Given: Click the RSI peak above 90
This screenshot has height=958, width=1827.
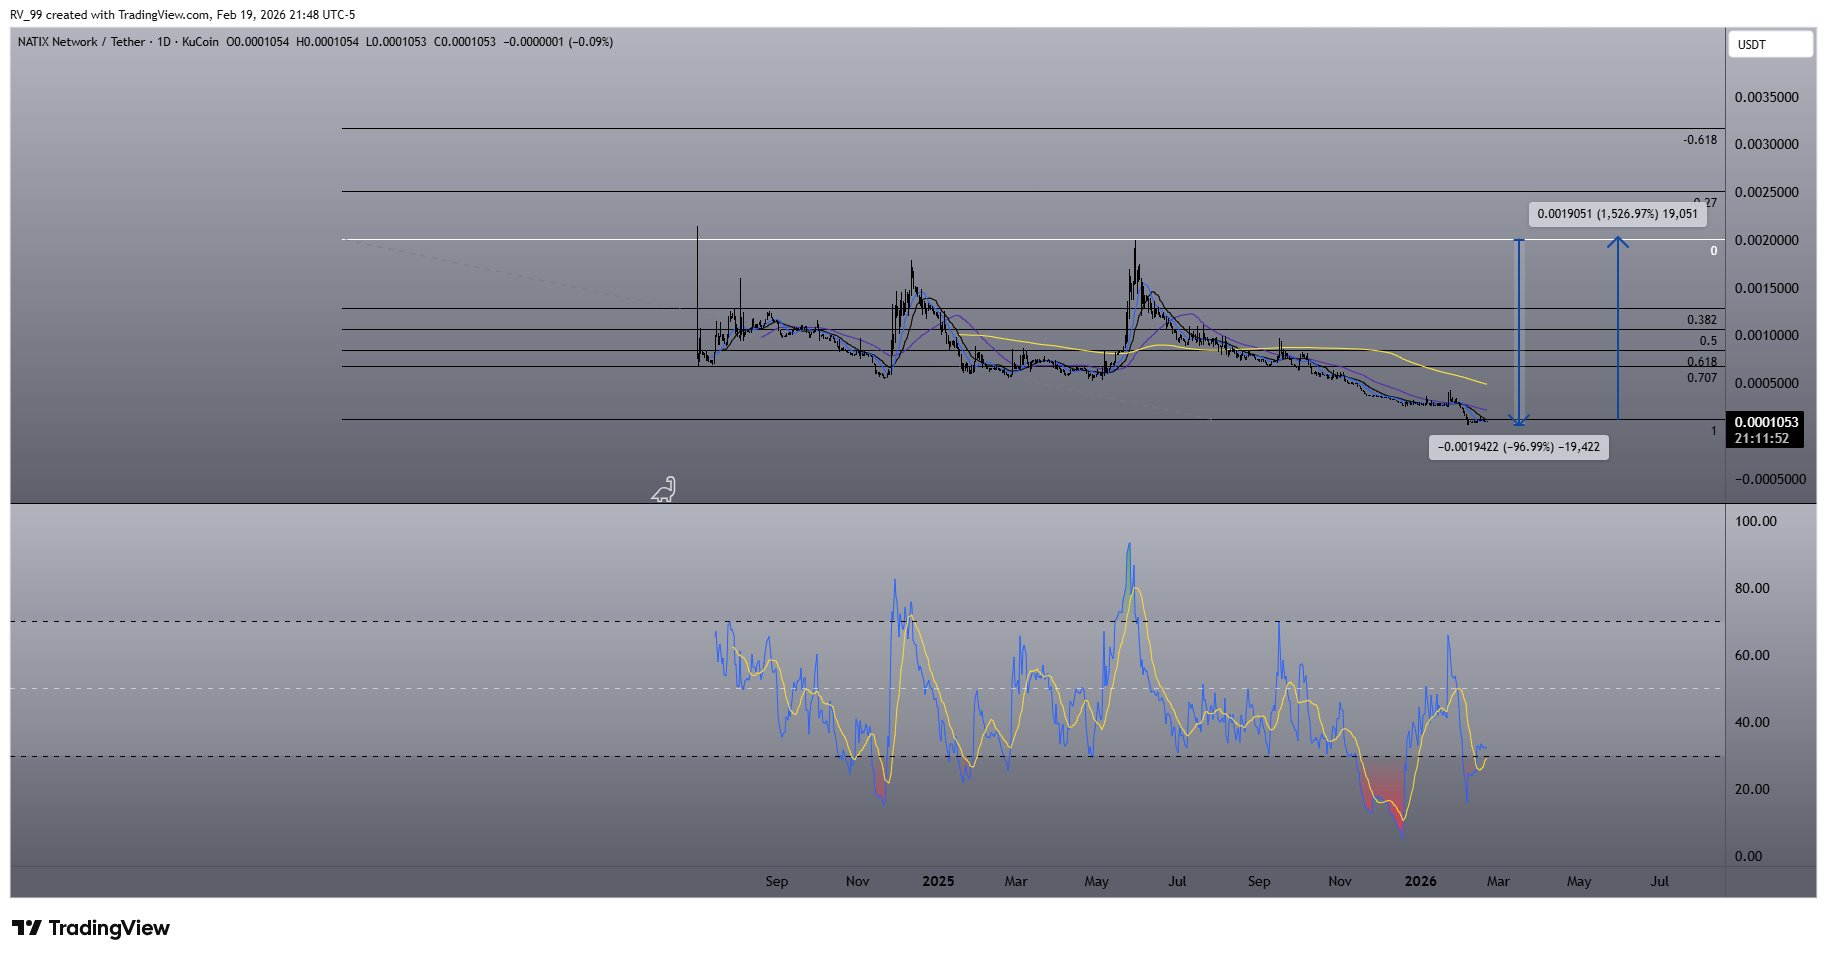Looking at the screenshot, I should pyautogui.click(x=1129, y=546).
